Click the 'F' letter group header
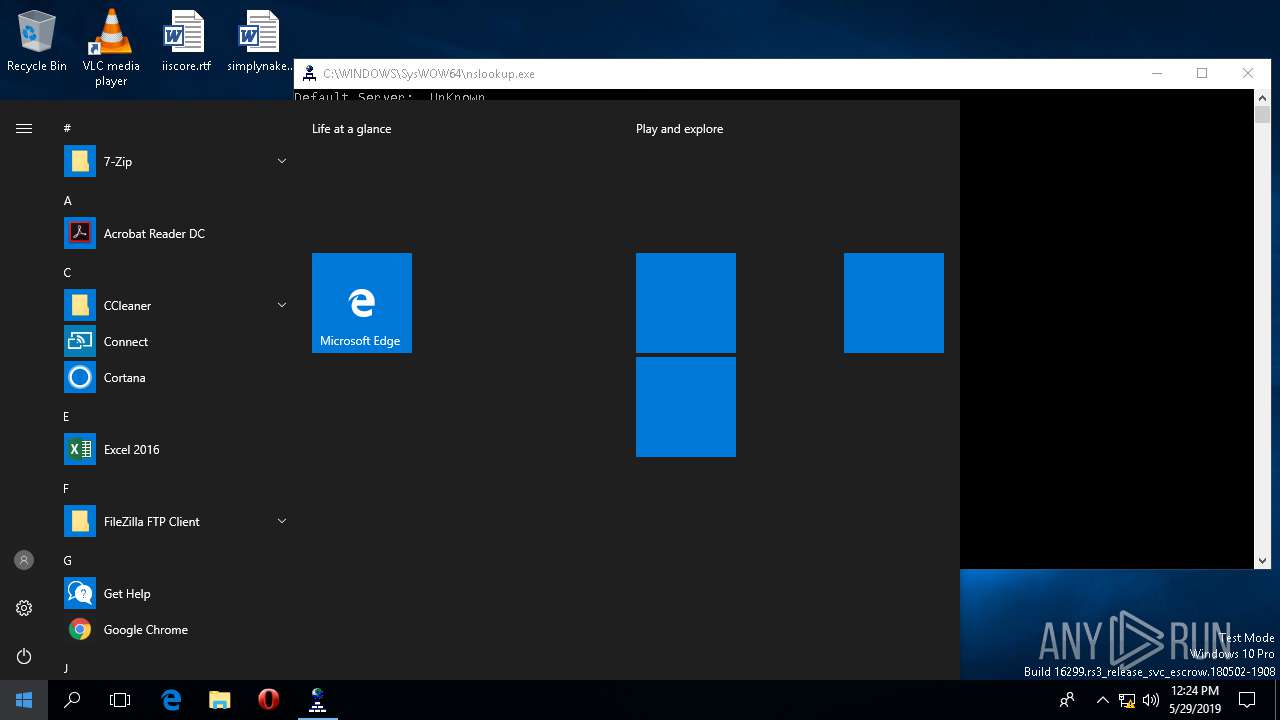1280x720 pixels. [66, 489]
